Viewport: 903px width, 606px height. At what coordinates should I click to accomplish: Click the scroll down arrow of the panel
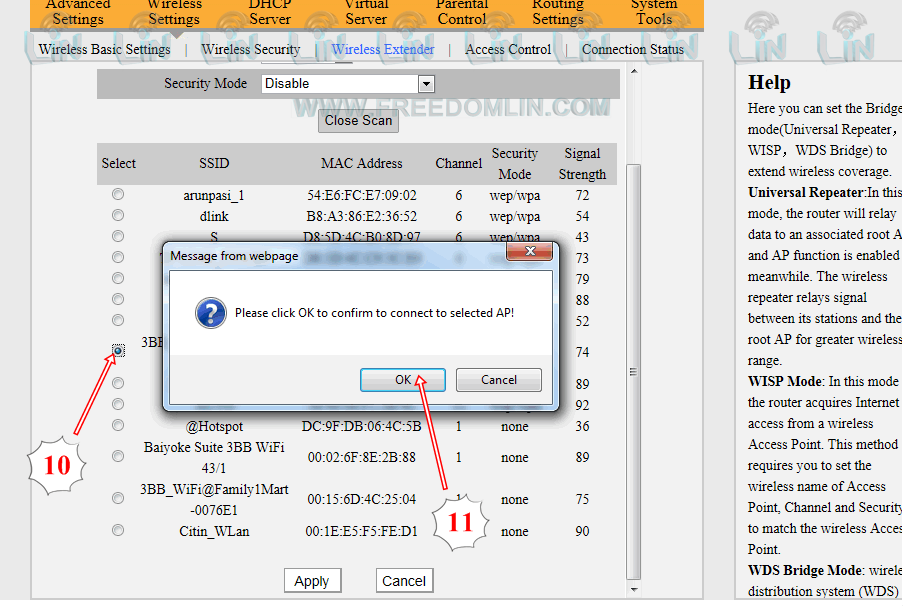tap(634, 589)
